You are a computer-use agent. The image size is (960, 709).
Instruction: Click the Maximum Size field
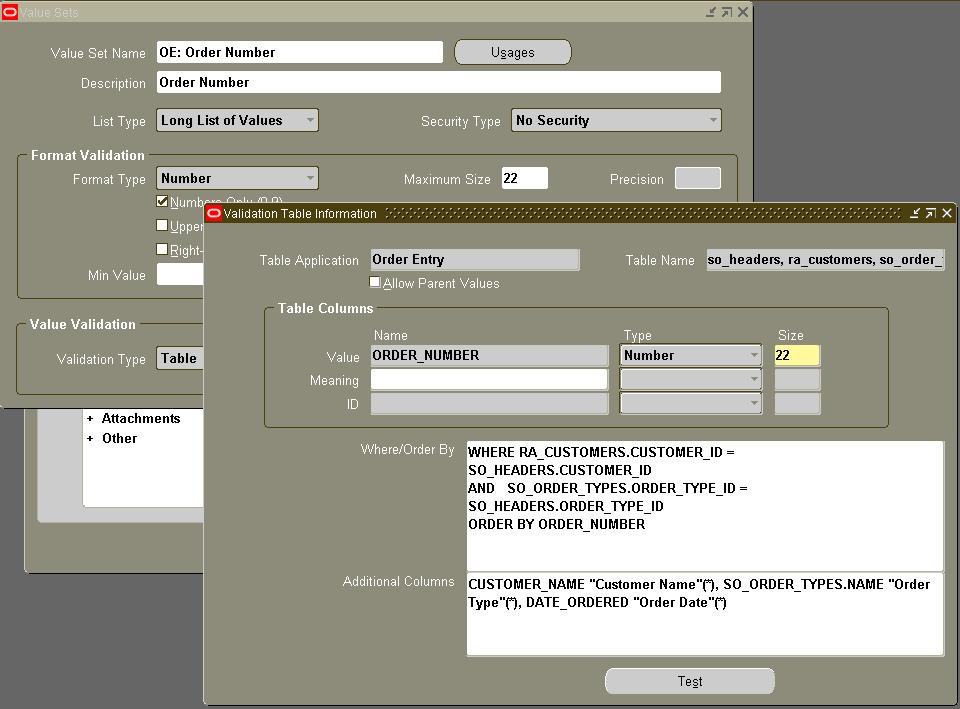pos(524,177)
